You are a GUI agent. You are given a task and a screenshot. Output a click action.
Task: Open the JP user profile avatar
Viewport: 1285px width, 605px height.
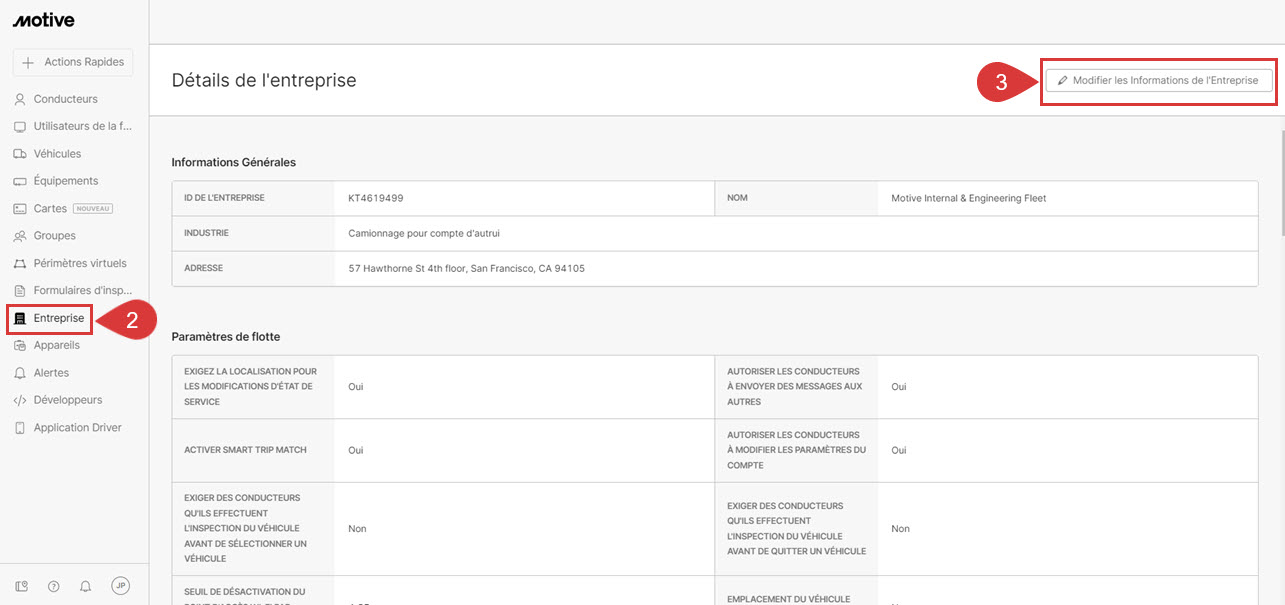tap(120, 586)
